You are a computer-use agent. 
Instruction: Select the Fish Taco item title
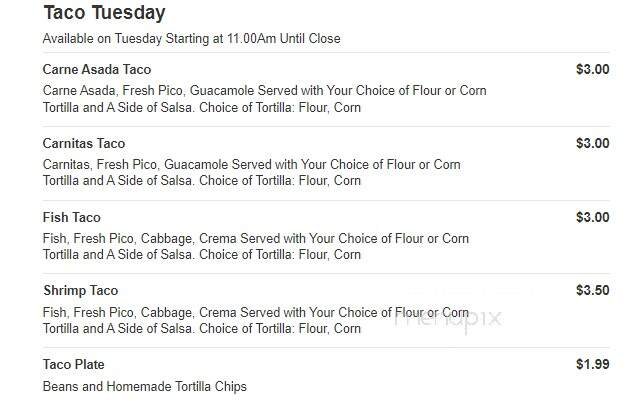tap(71, 217)
